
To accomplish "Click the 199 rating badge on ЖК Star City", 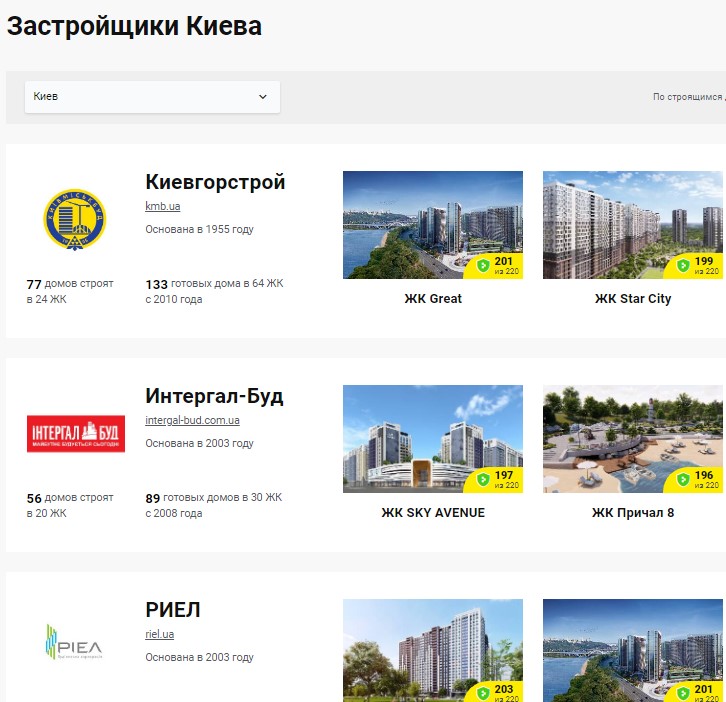I will click(x=697, y=266).
